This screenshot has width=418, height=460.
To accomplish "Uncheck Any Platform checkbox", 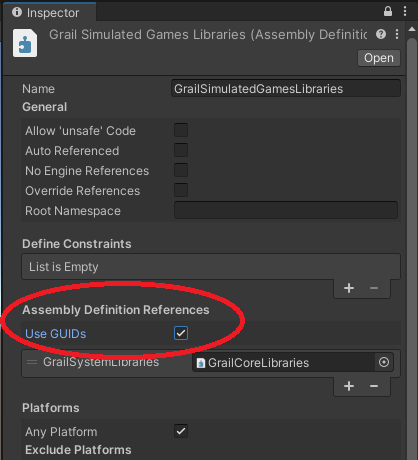I will point(181,431).
